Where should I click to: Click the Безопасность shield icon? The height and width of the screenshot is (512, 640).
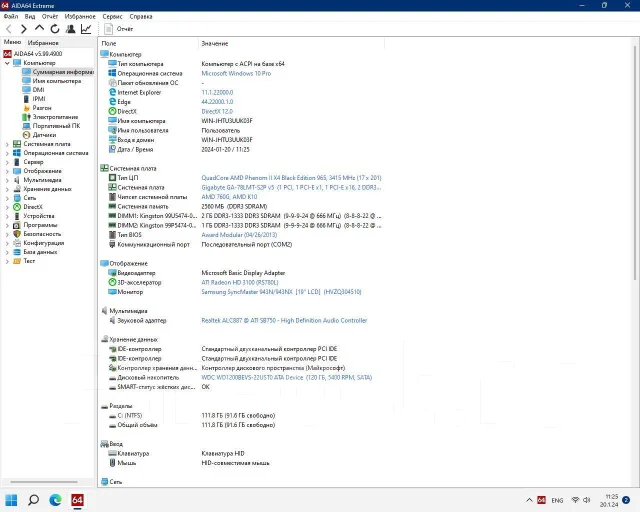(x=17, y=234)
